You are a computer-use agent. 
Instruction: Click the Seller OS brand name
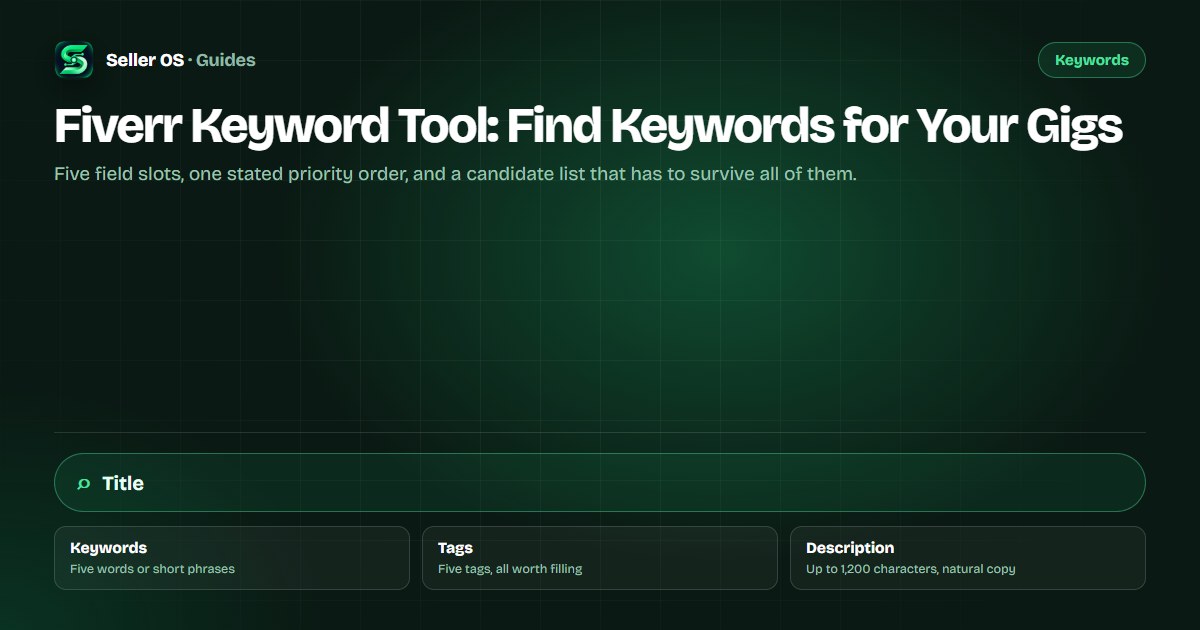[x=145, y=60]
